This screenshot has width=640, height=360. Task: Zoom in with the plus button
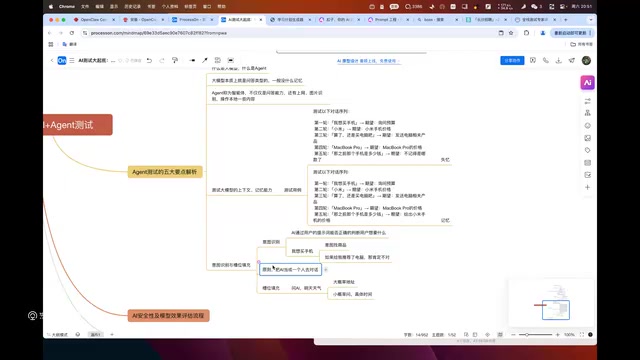[x=558, y=334]
